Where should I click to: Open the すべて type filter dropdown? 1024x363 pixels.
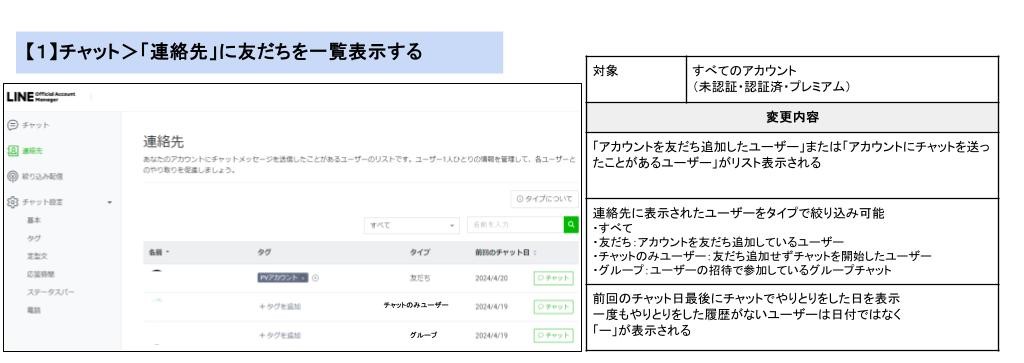pos(411,225)
